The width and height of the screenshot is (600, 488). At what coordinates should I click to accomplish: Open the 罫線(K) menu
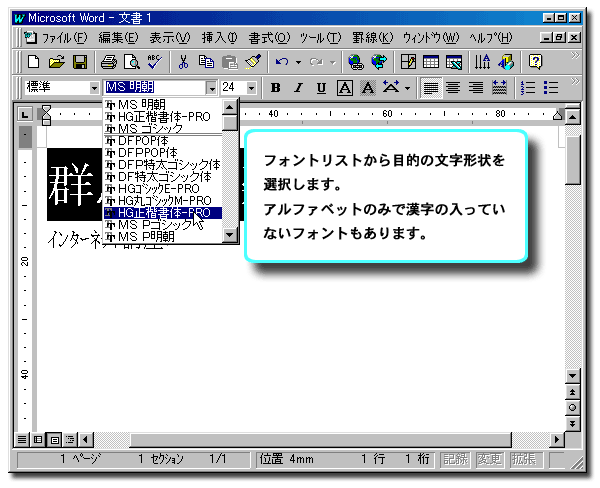coord(372,38)
